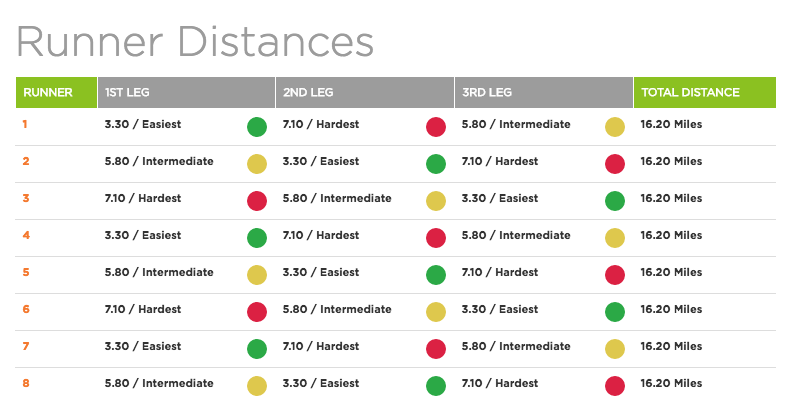Click runner 6's green 3rd leg dot
This screenshot has height=415, width=787.
point(615,312)
